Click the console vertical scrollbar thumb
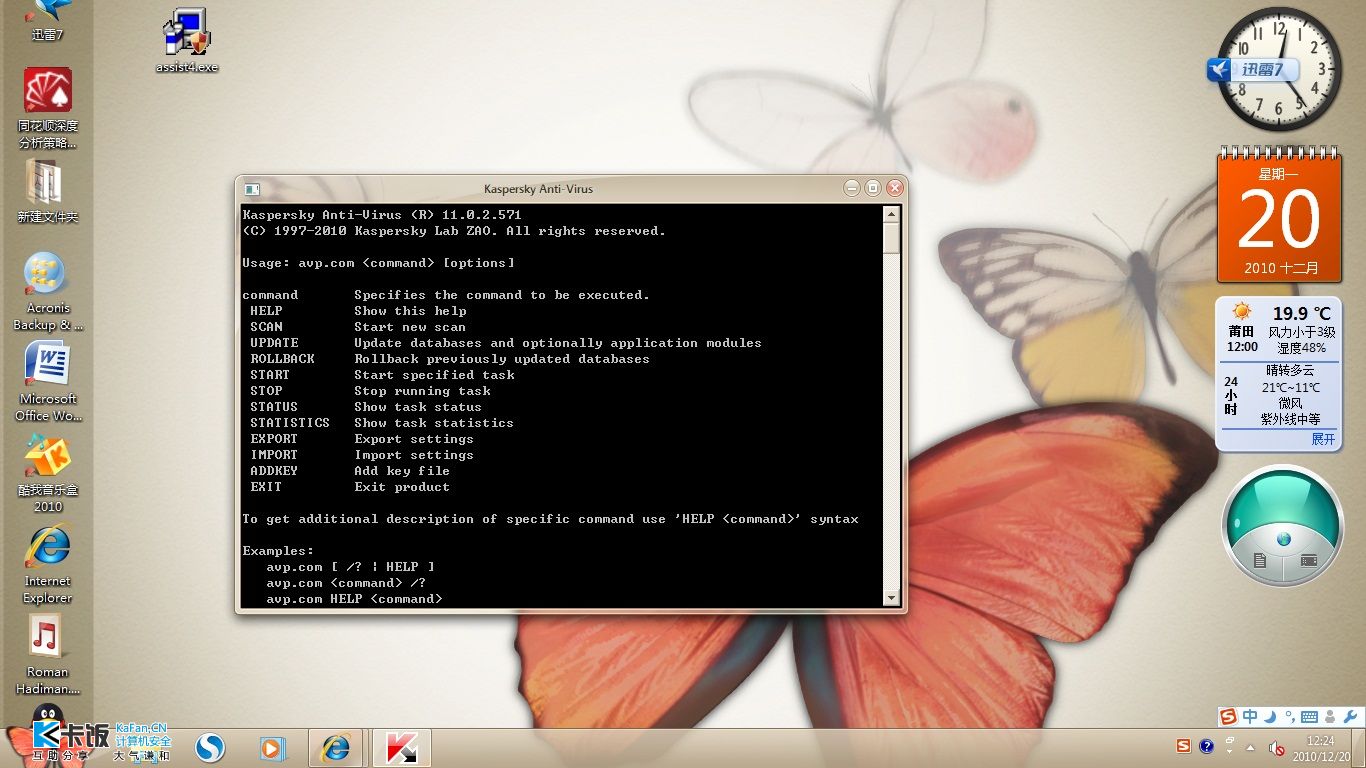The width and height of the screenshot is (1366, 768). point(891,238)
